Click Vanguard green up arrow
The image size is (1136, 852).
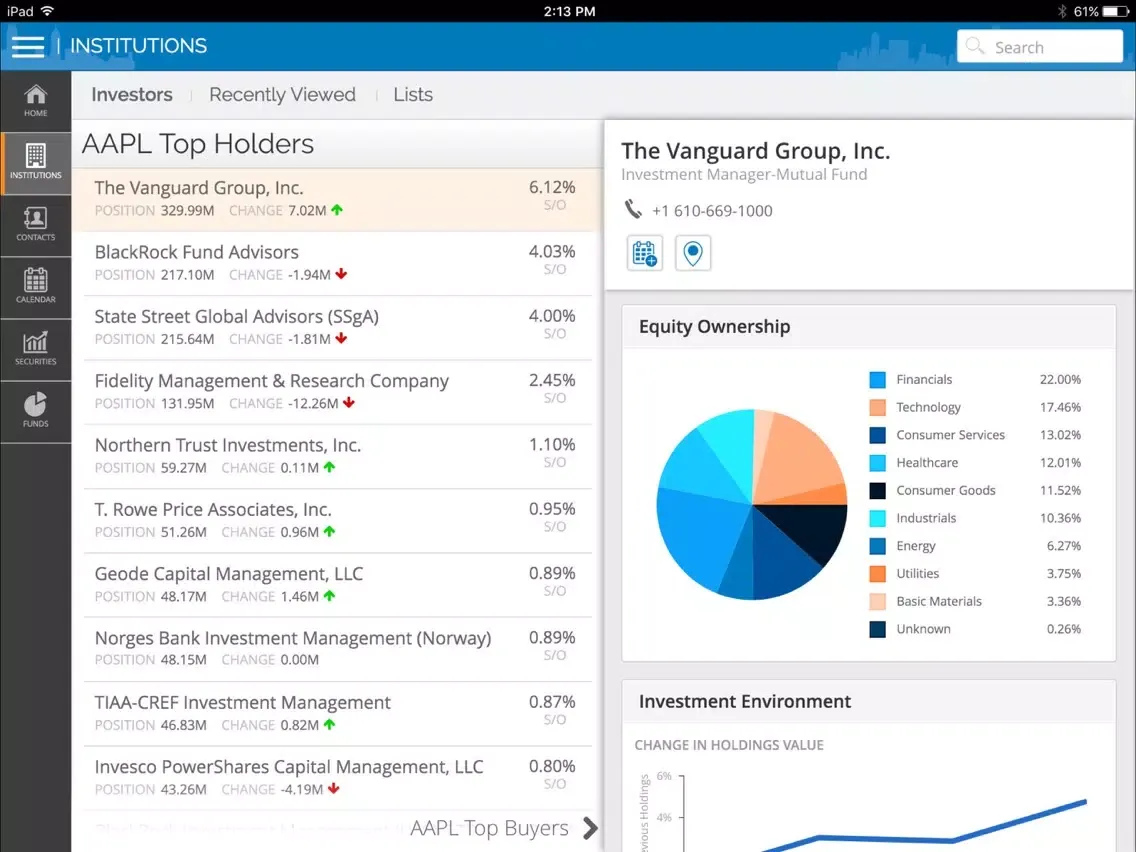(337, 210)
